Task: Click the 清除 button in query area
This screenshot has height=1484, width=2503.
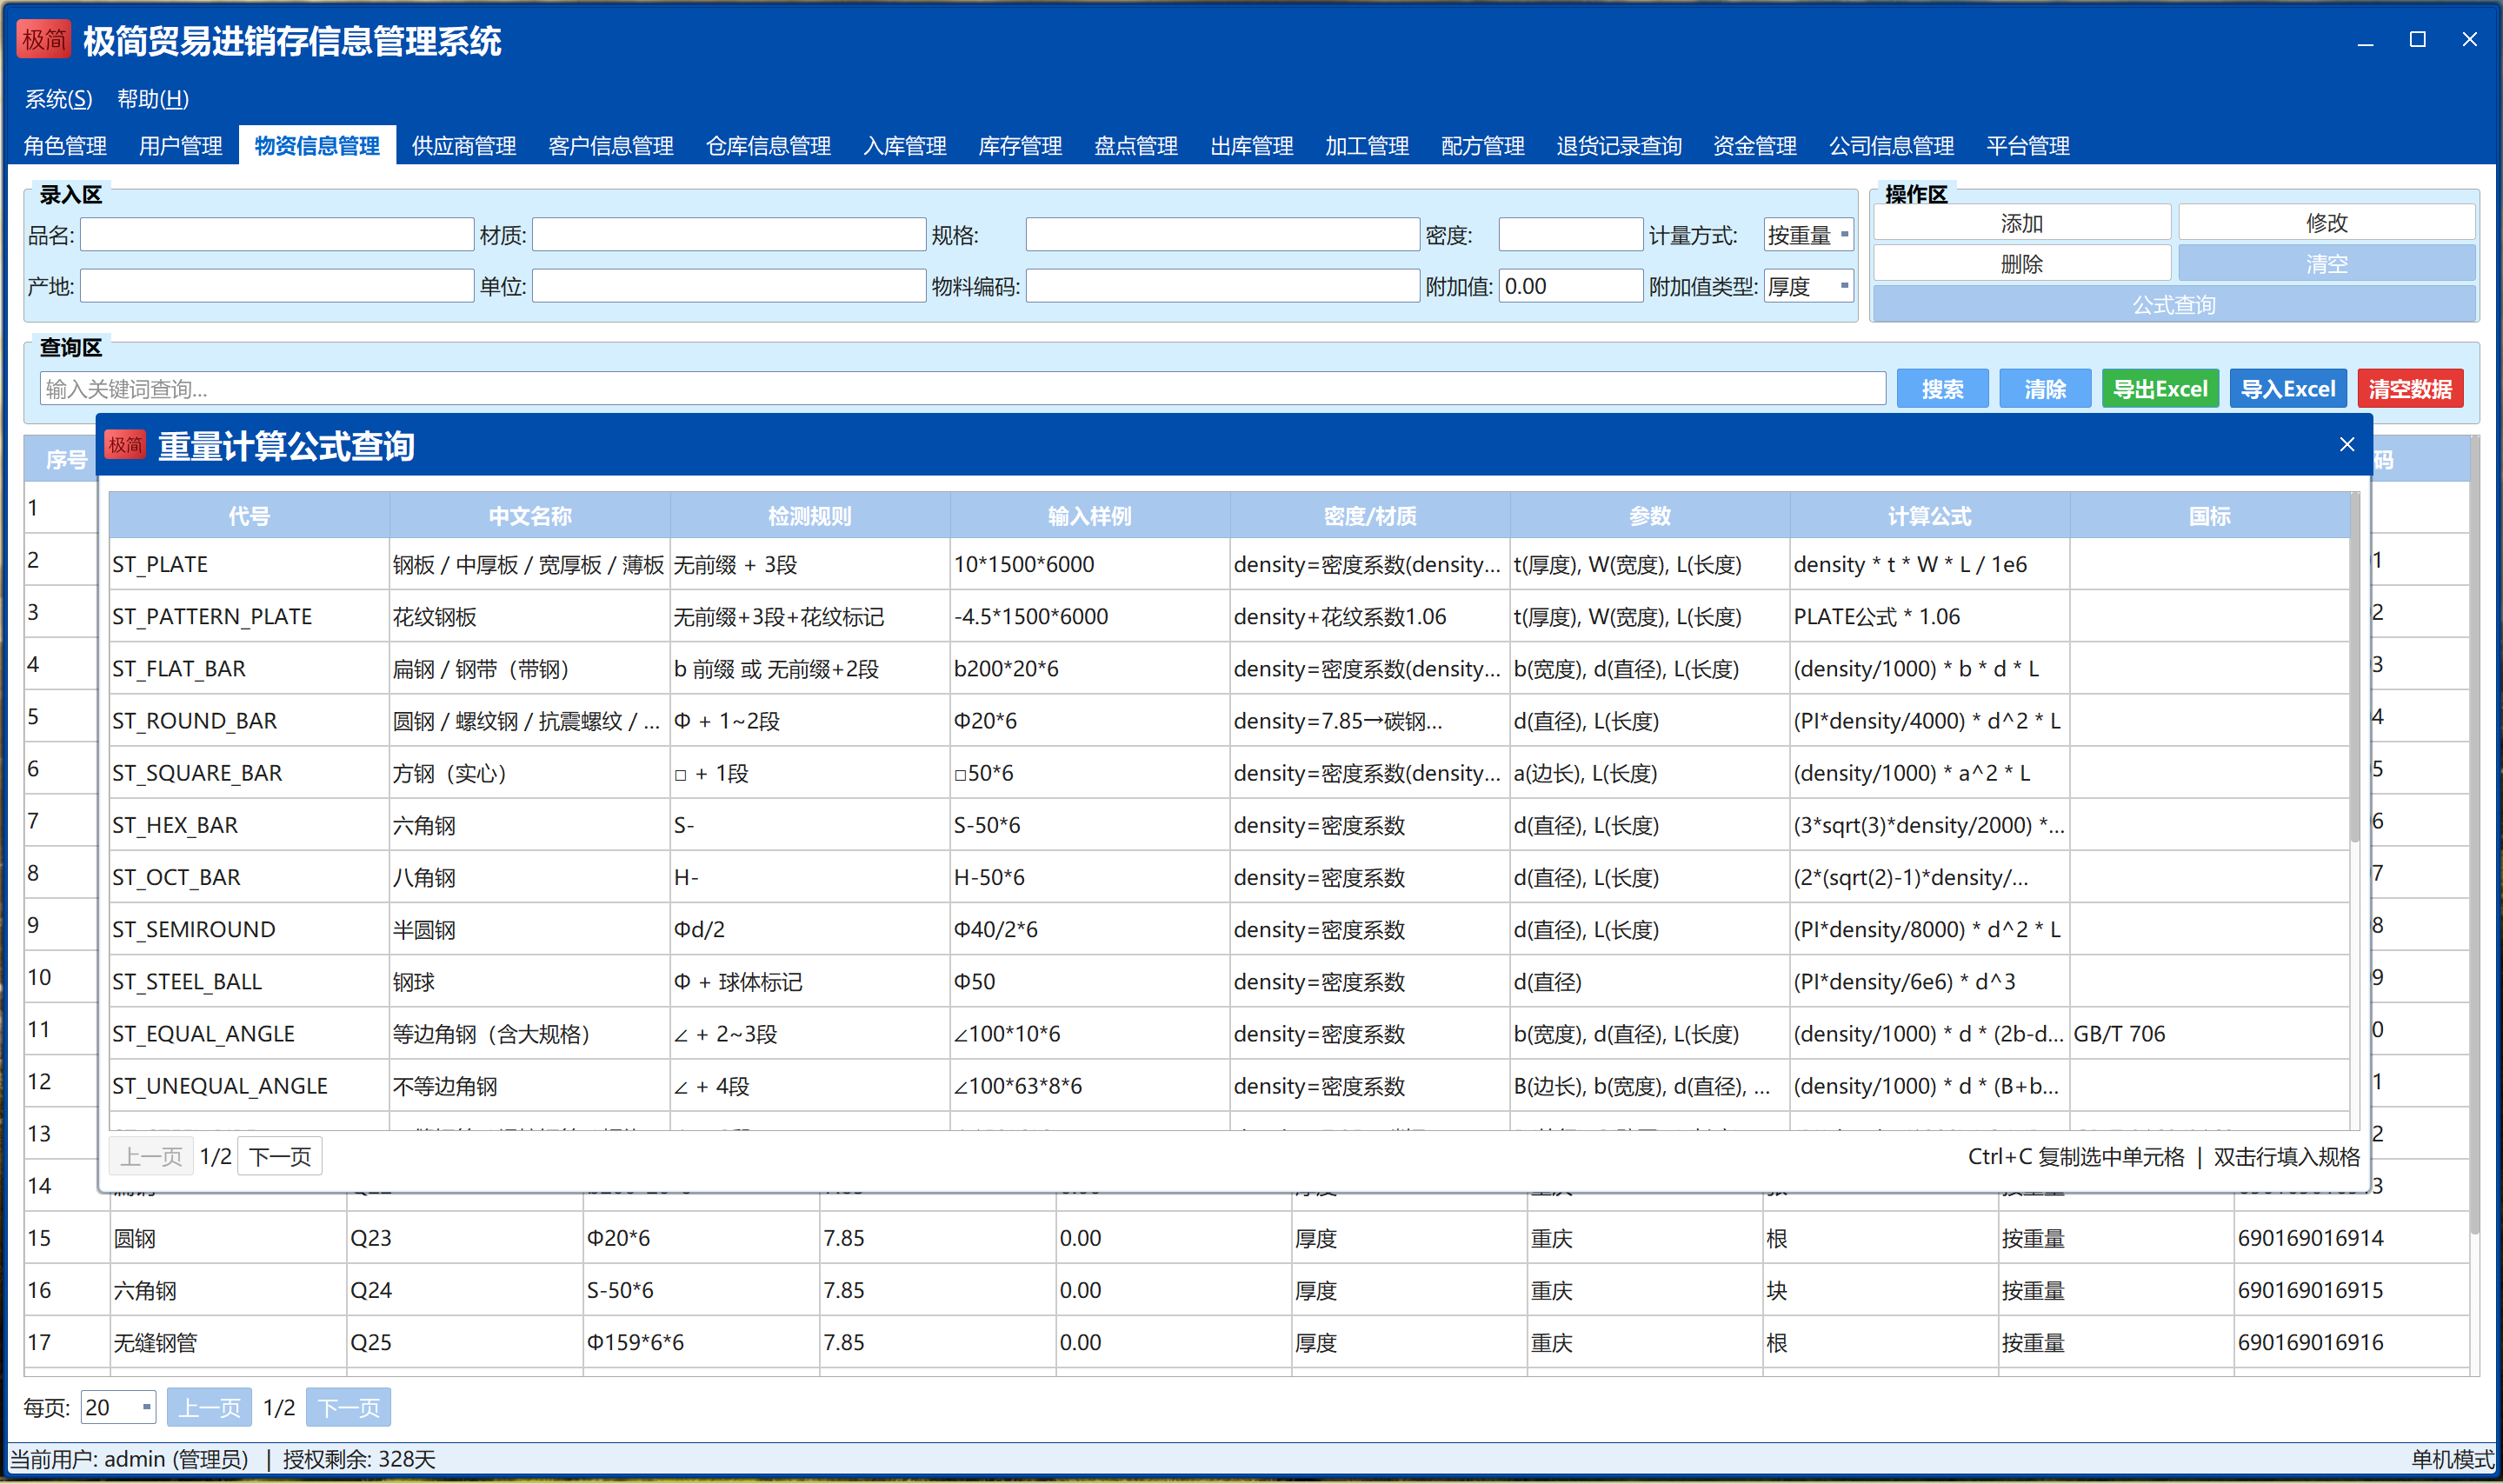Action: point(2044,388)
